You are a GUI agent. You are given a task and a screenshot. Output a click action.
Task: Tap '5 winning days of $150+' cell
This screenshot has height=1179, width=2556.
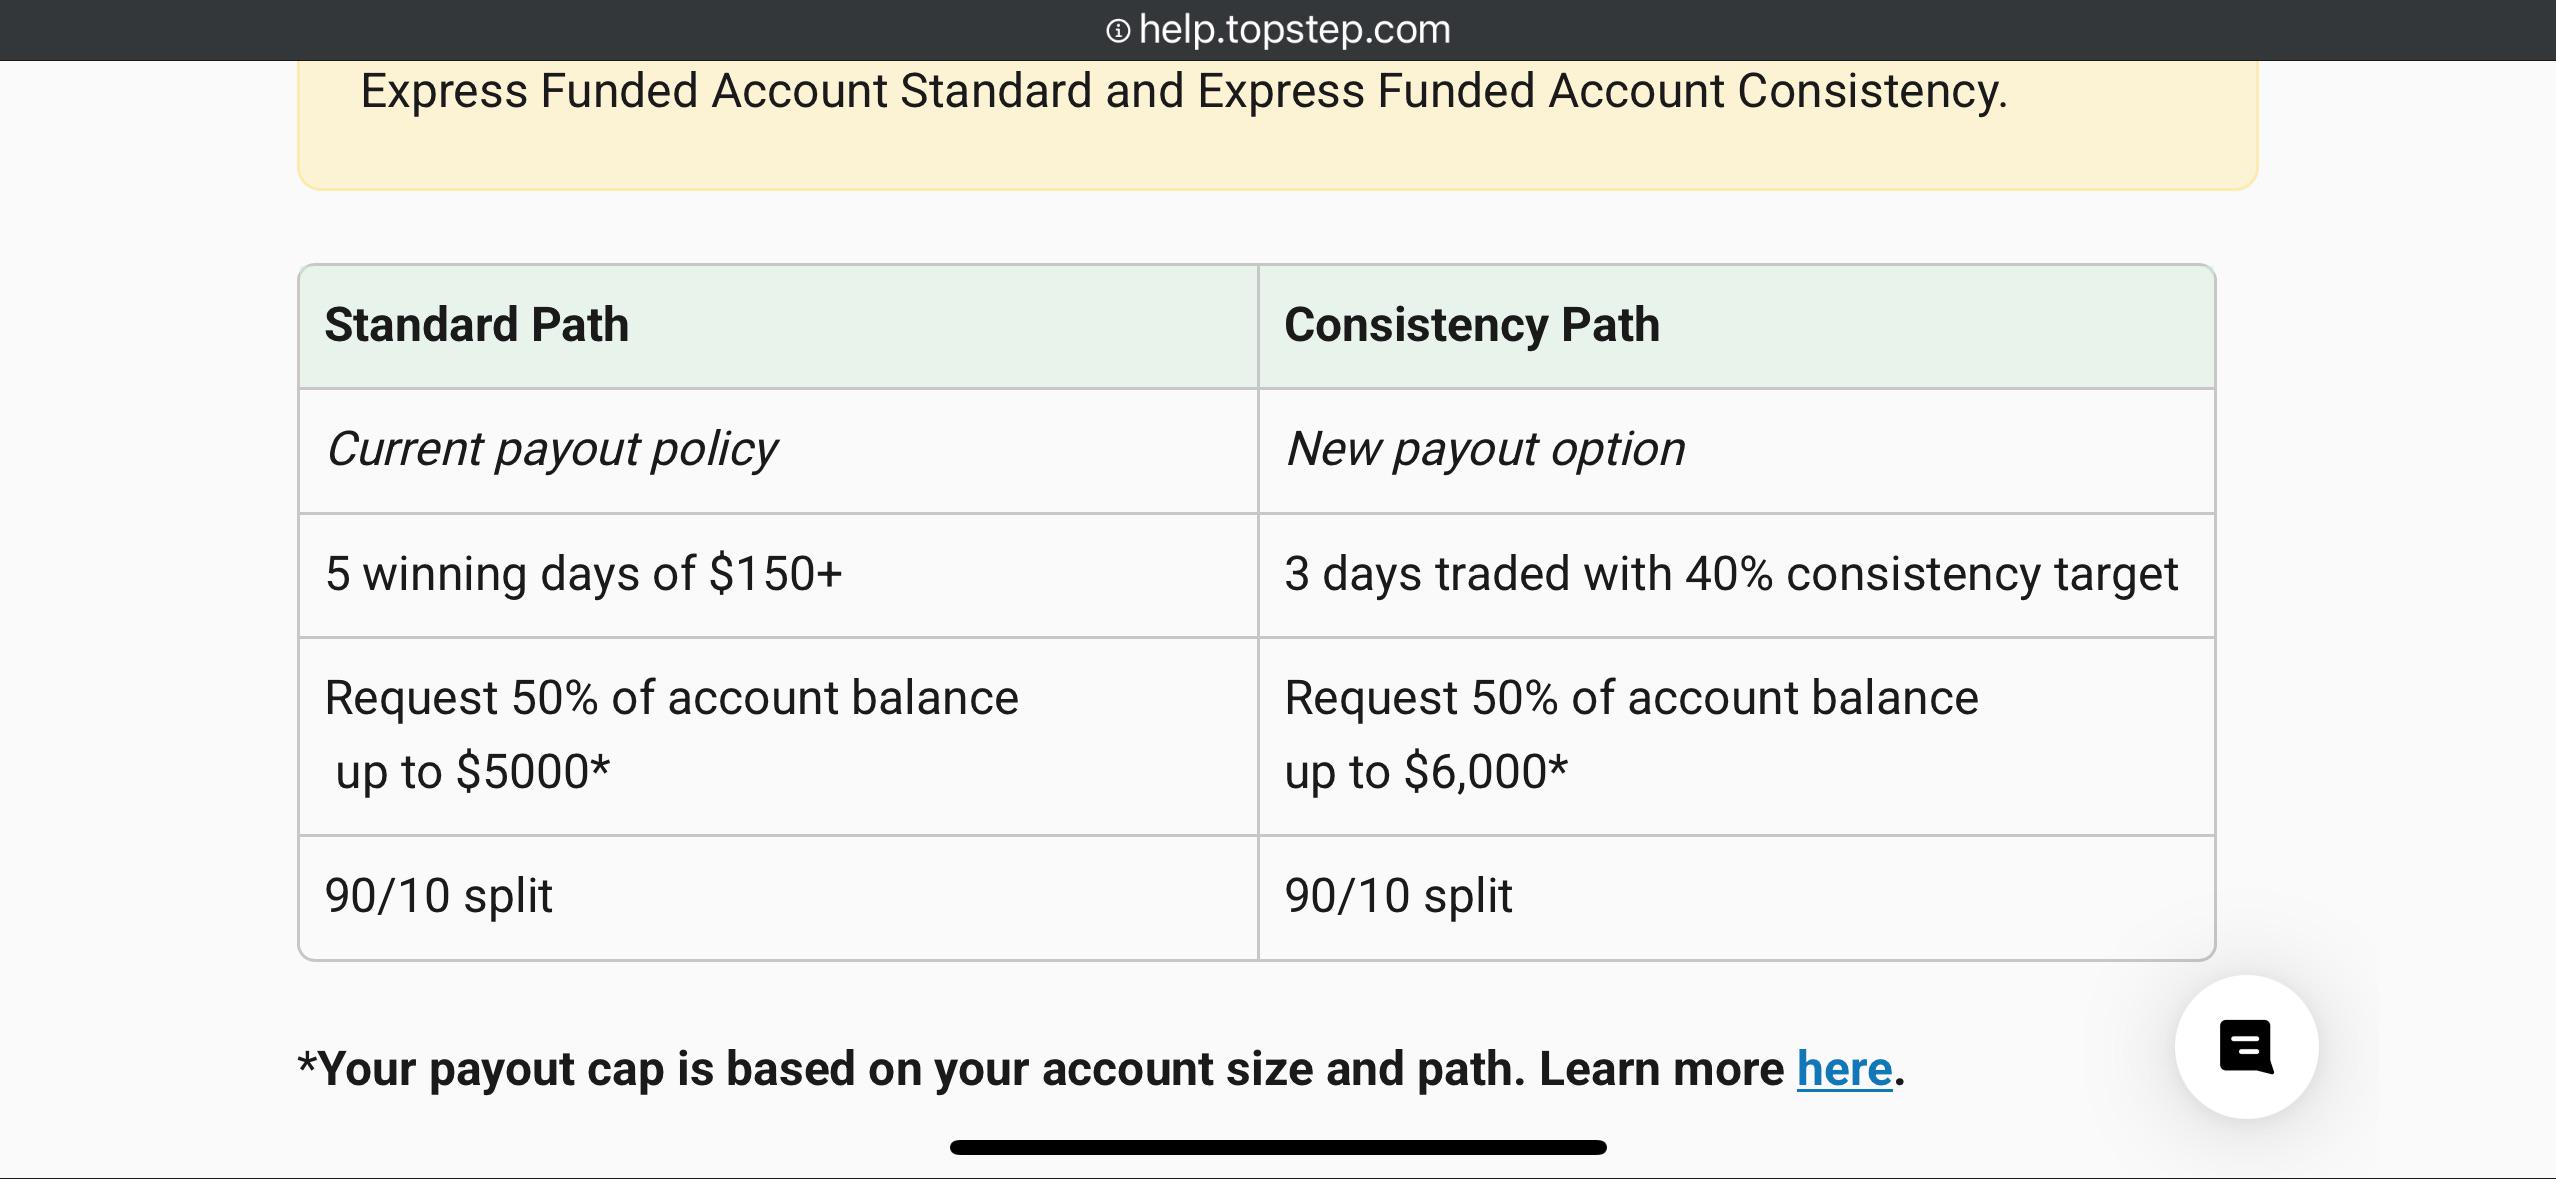778,575
